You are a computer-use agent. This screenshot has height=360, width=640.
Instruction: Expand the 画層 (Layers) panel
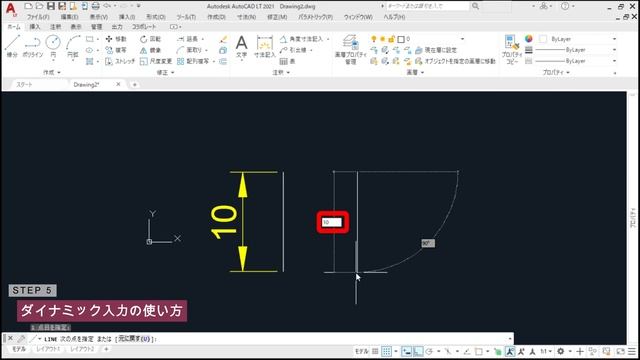click(415, 72)
